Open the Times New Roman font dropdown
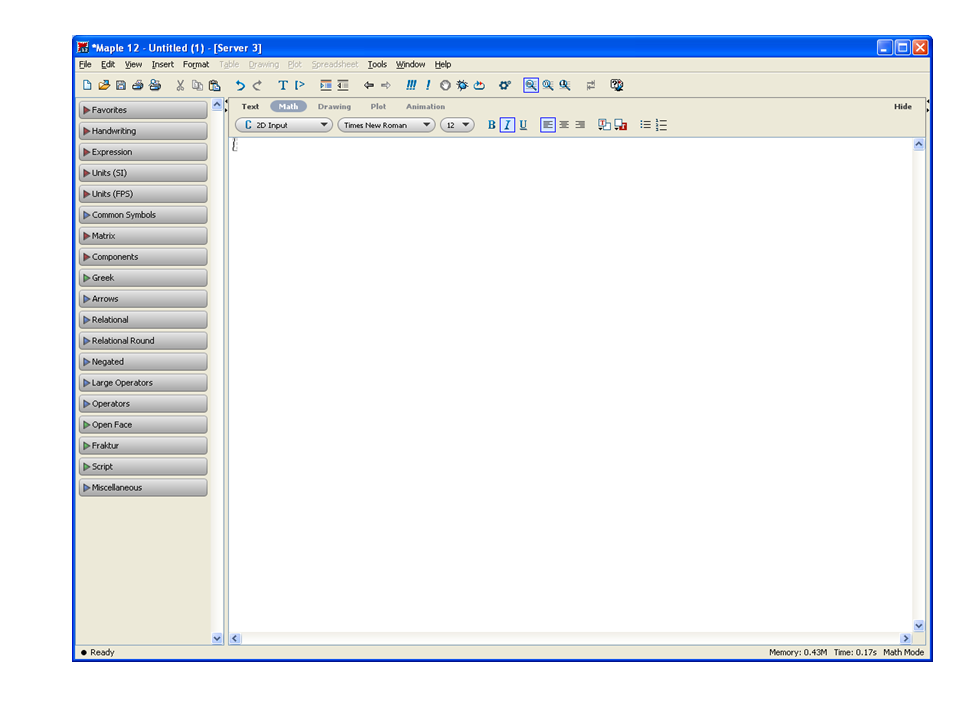960x720 pixels. (386, 125)
